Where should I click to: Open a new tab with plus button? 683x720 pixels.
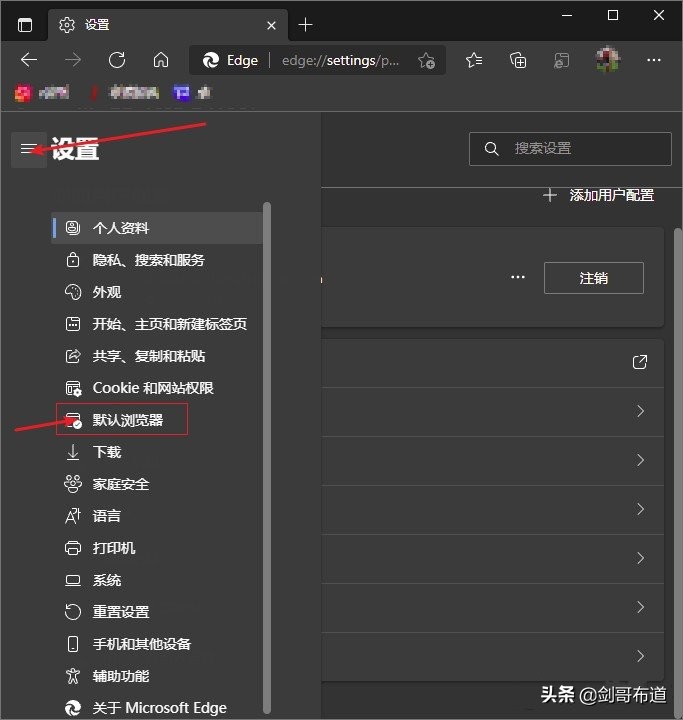coord(305,25)
